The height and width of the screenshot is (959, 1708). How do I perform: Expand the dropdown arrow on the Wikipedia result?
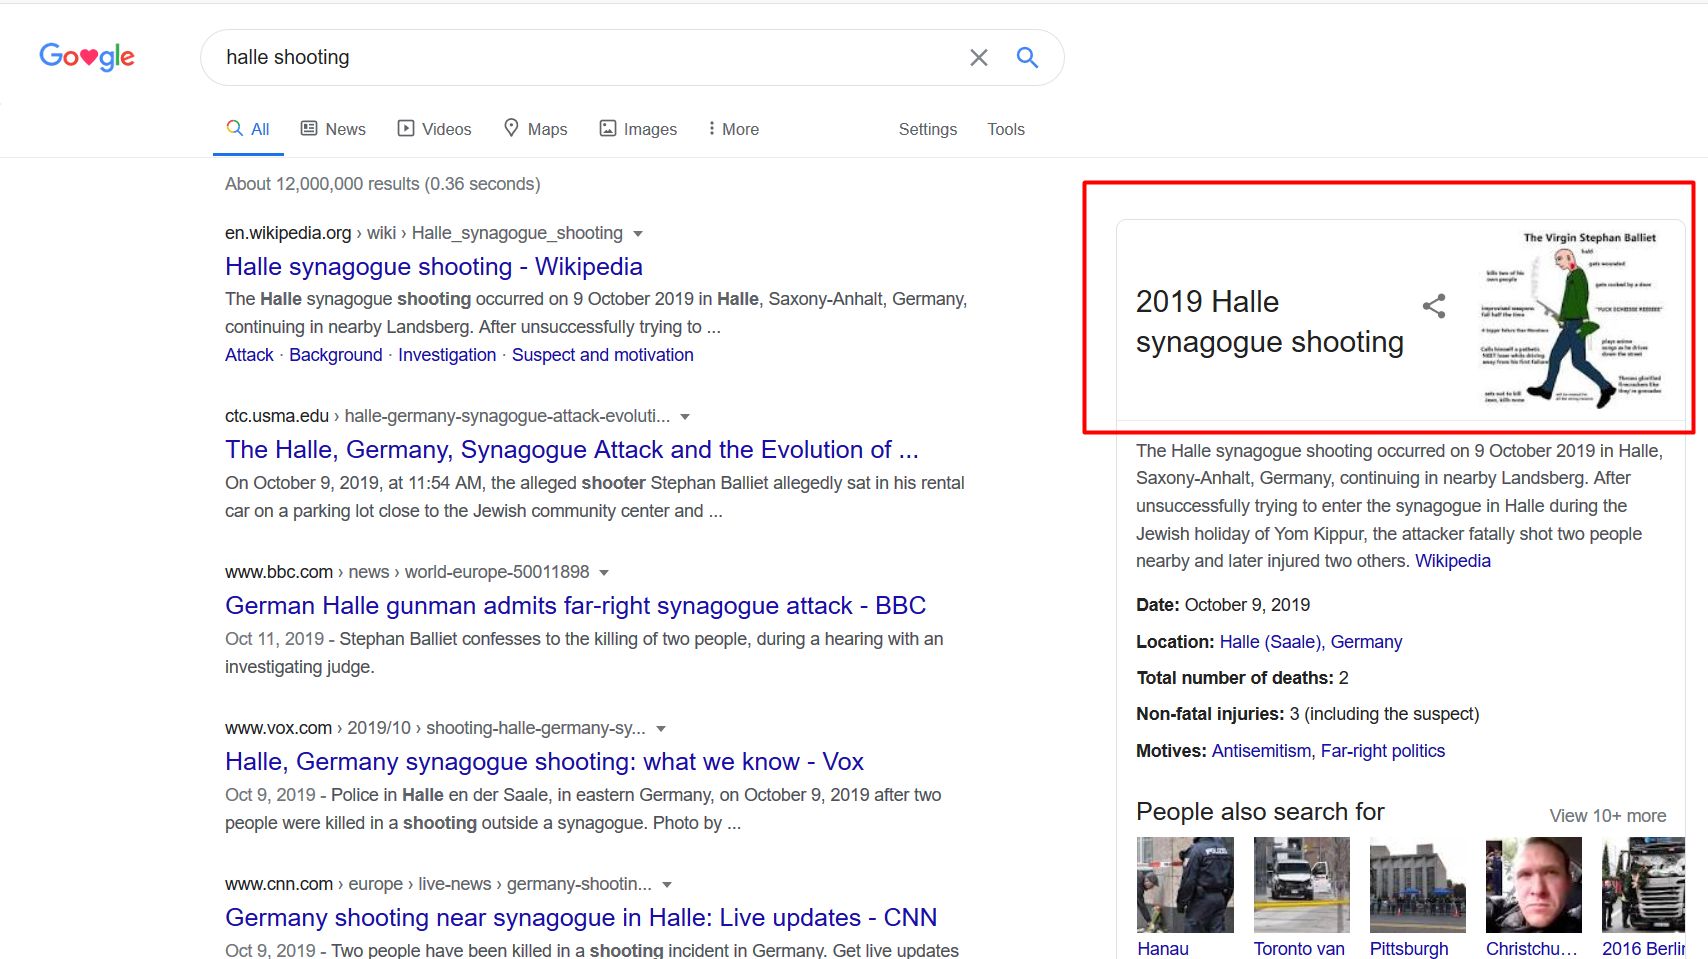(x=638, y=233)
